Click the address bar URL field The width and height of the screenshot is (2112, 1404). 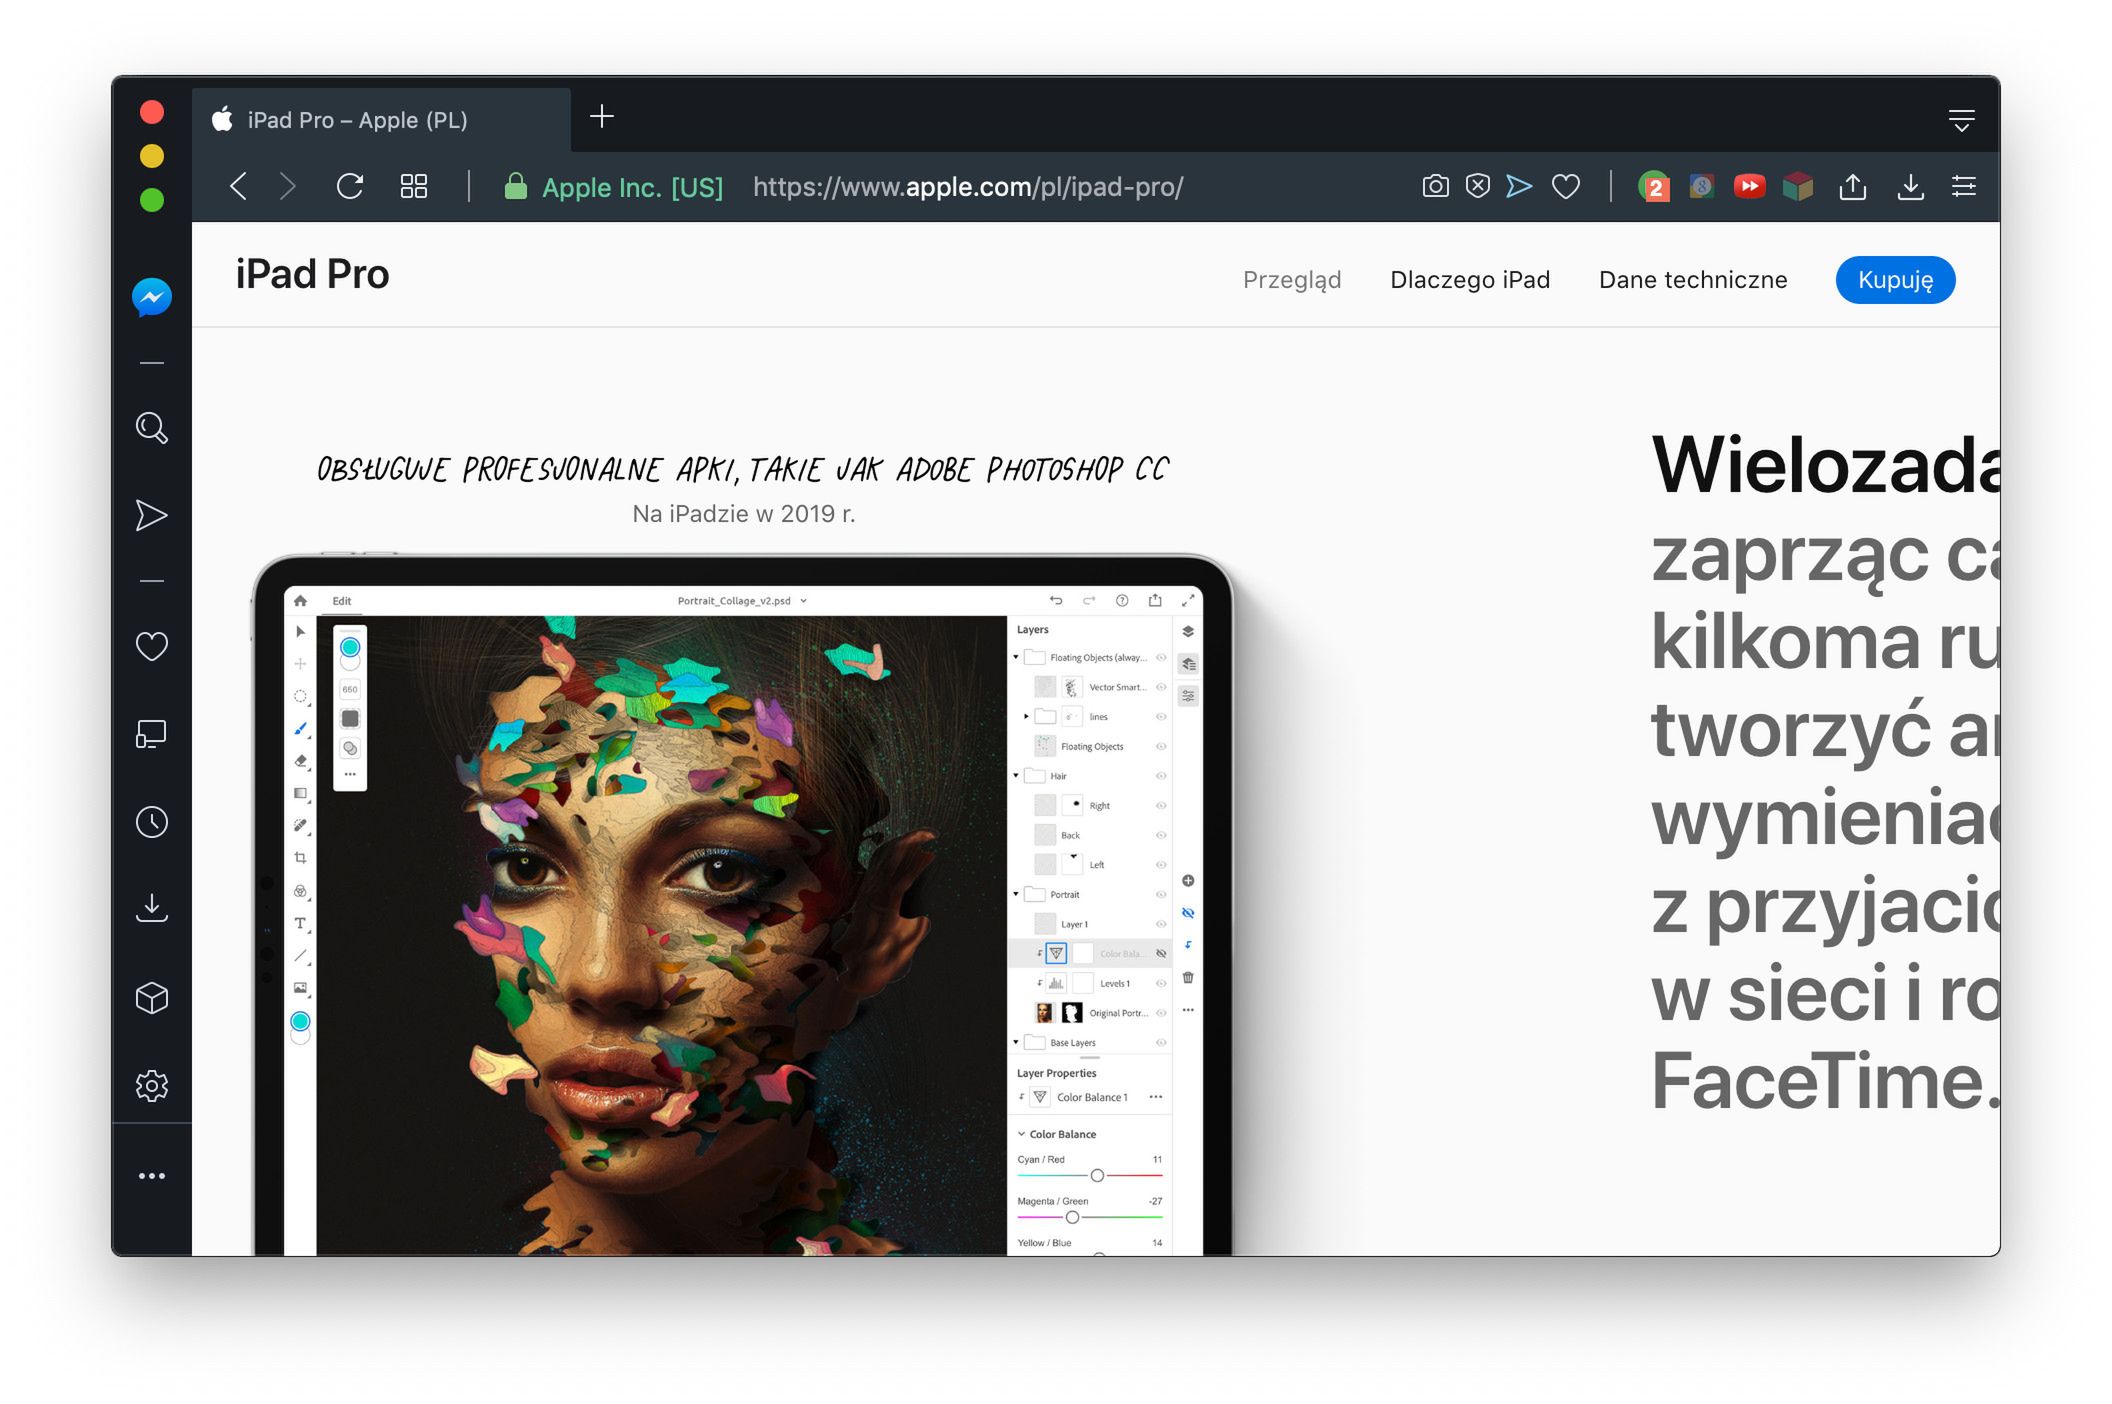point(967,187)
